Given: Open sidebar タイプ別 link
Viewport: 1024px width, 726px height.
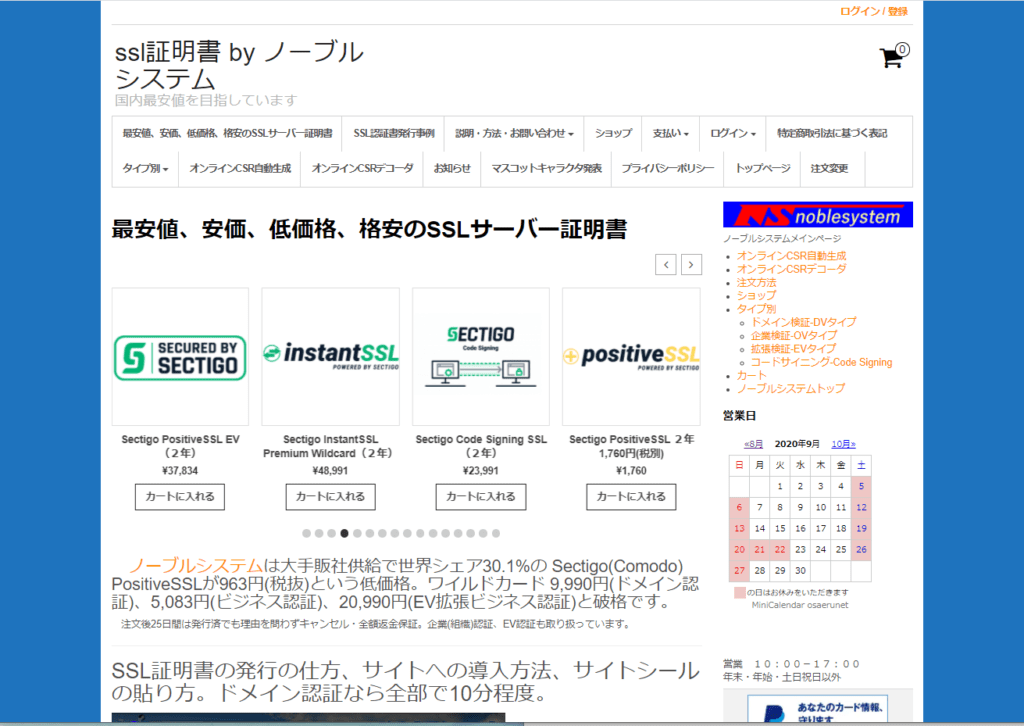Looking at the screenshot, I should 756,309.
